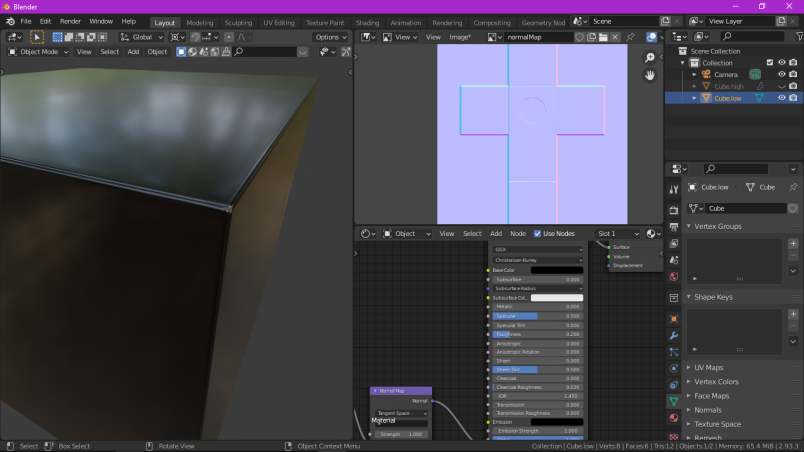Pin the image in image editor
This screenshot has height=452, width=804.
click(x=630, y=37)
